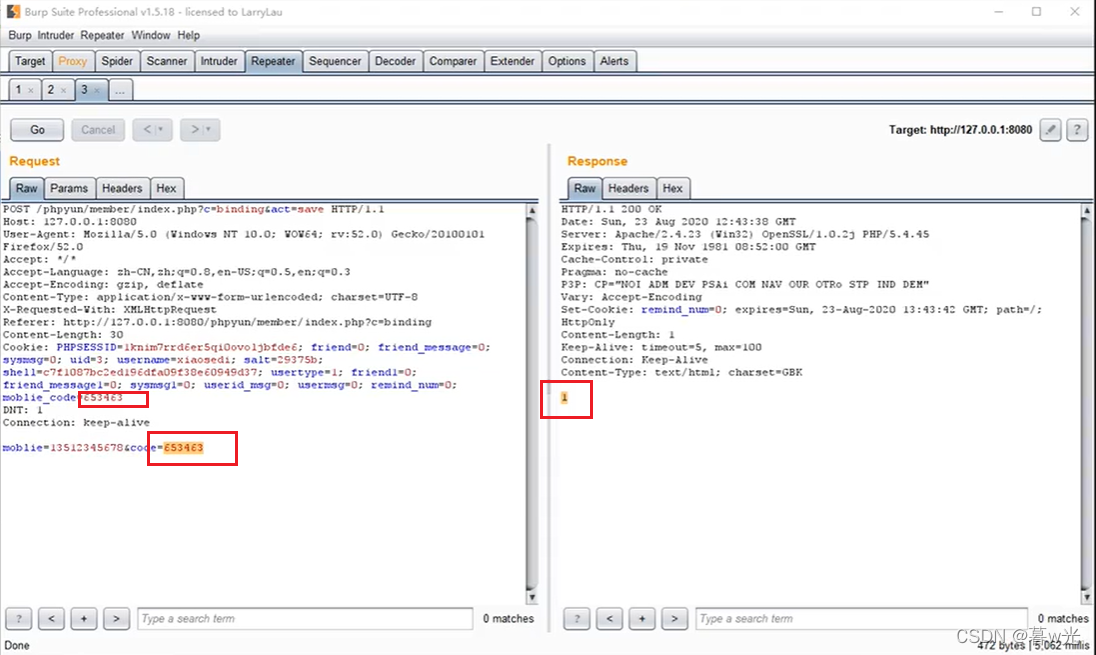Image resolution: width=1096 pixels, height=655 pixels.
Task: Switch to the Alerts tab
Action: (x=614, y=61)
